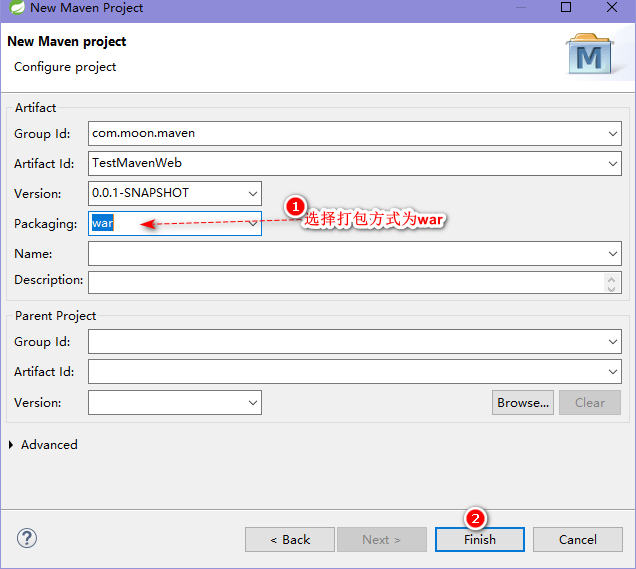Open the Parent Project Artifact Id dropdown arrow

(612, 371)
